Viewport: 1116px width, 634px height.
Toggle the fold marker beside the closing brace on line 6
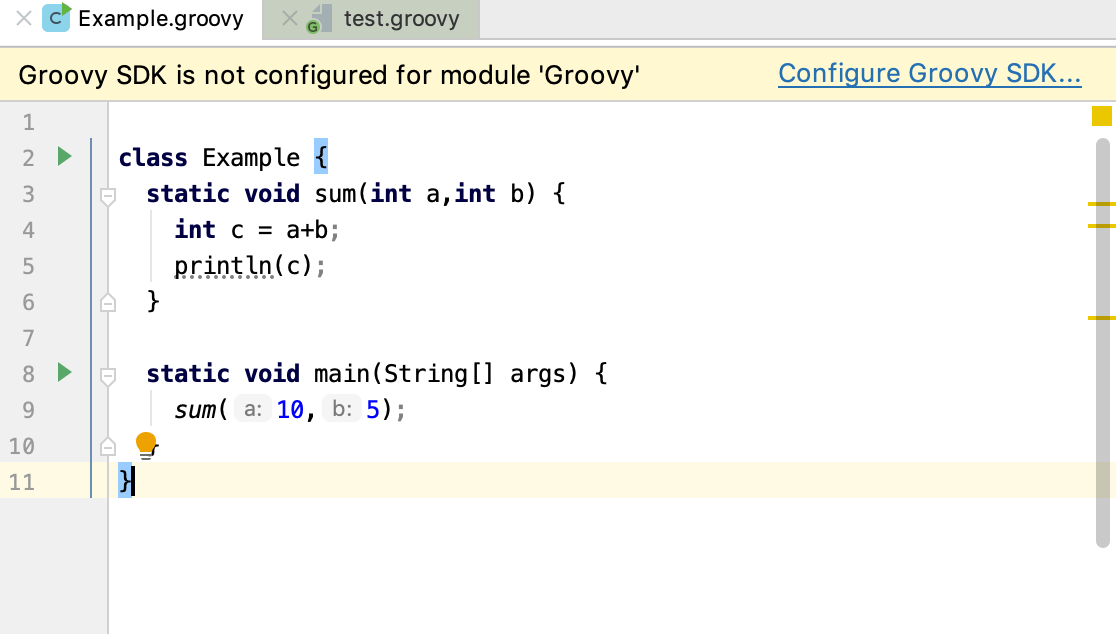click(x=108, y=301)
